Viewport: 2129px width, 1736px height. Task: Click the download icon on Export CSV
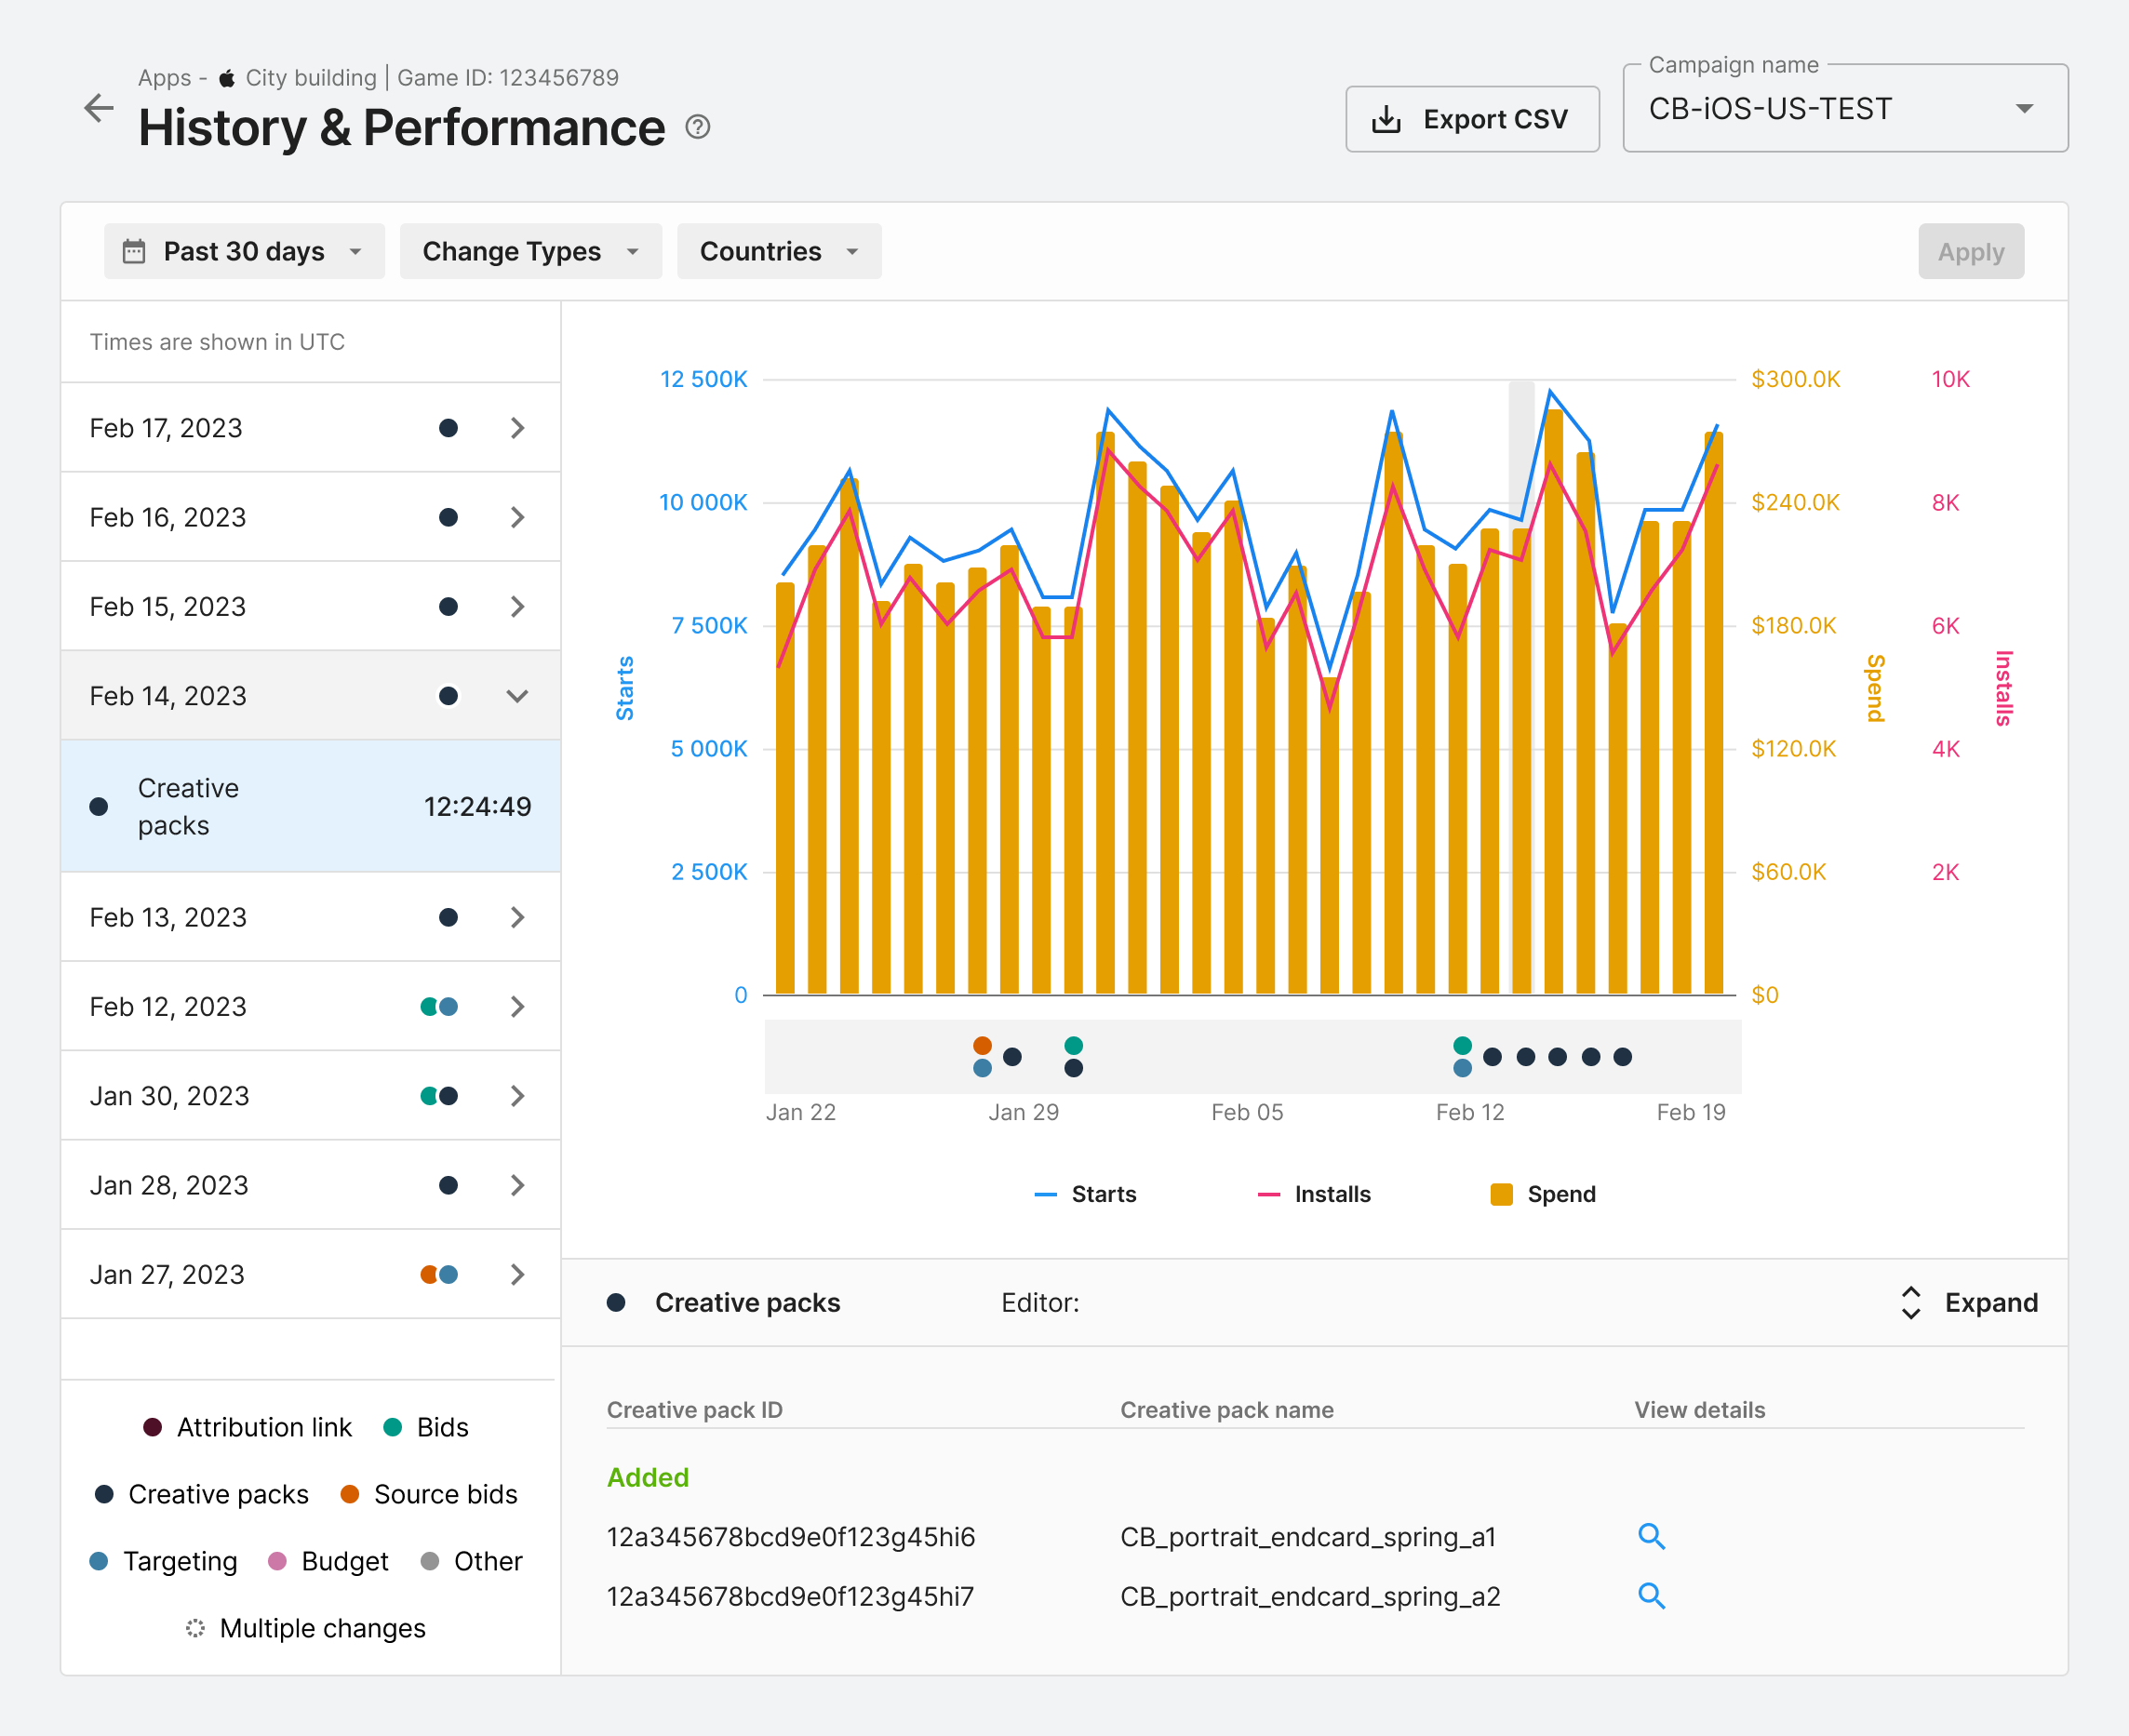point(1386,119)
